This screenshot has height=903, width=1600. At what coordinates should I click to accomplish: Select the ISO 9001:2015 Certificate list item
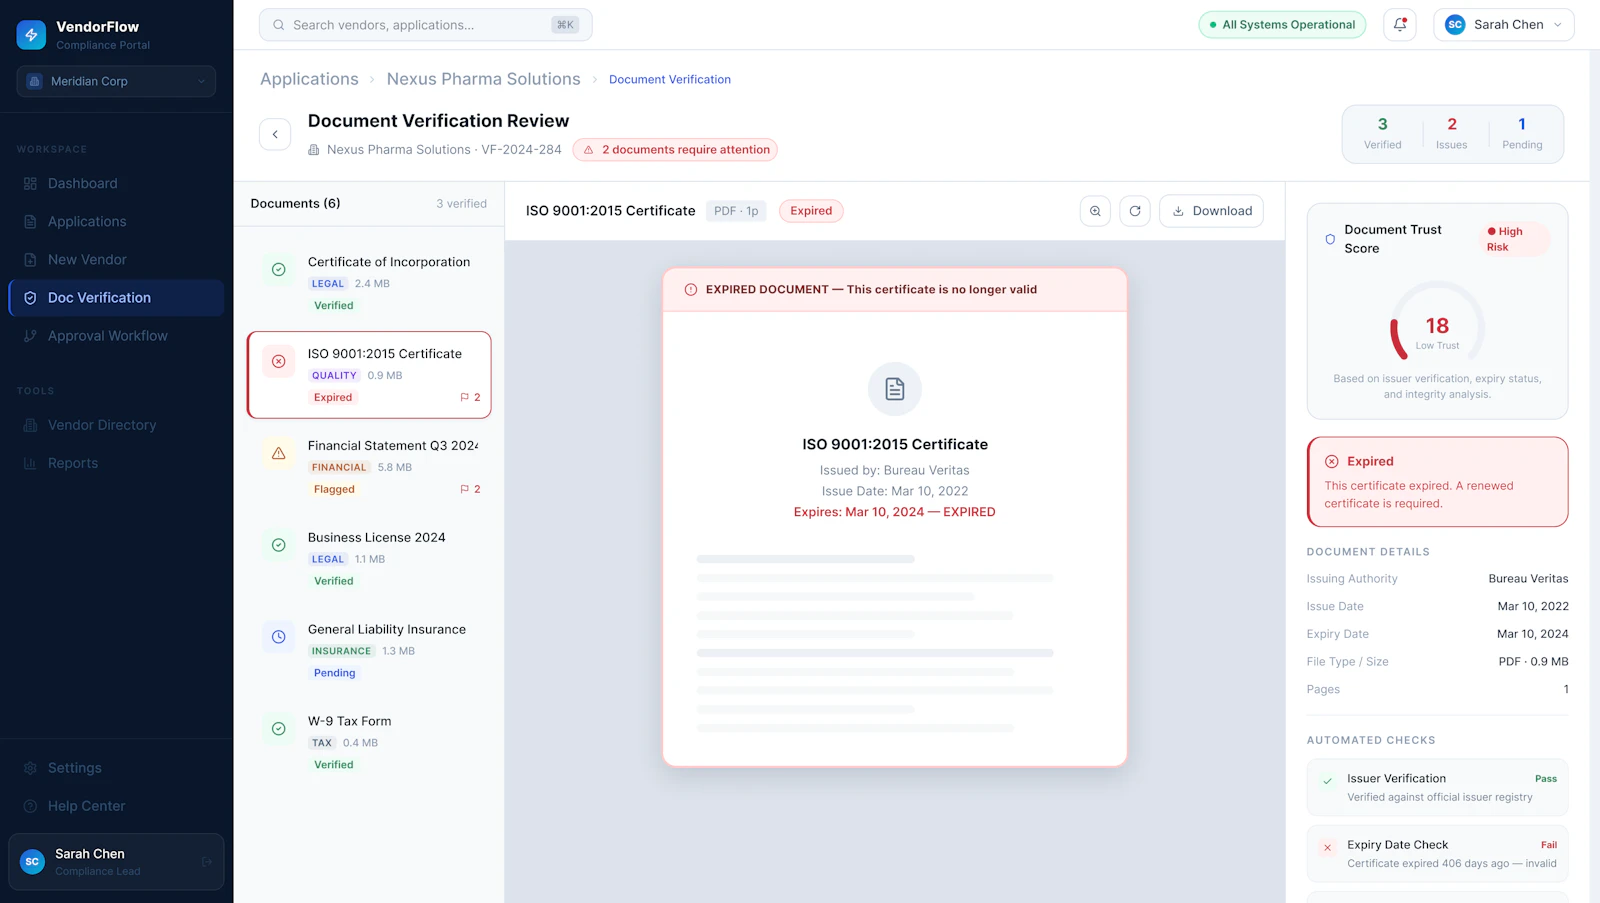click(369, 375)
